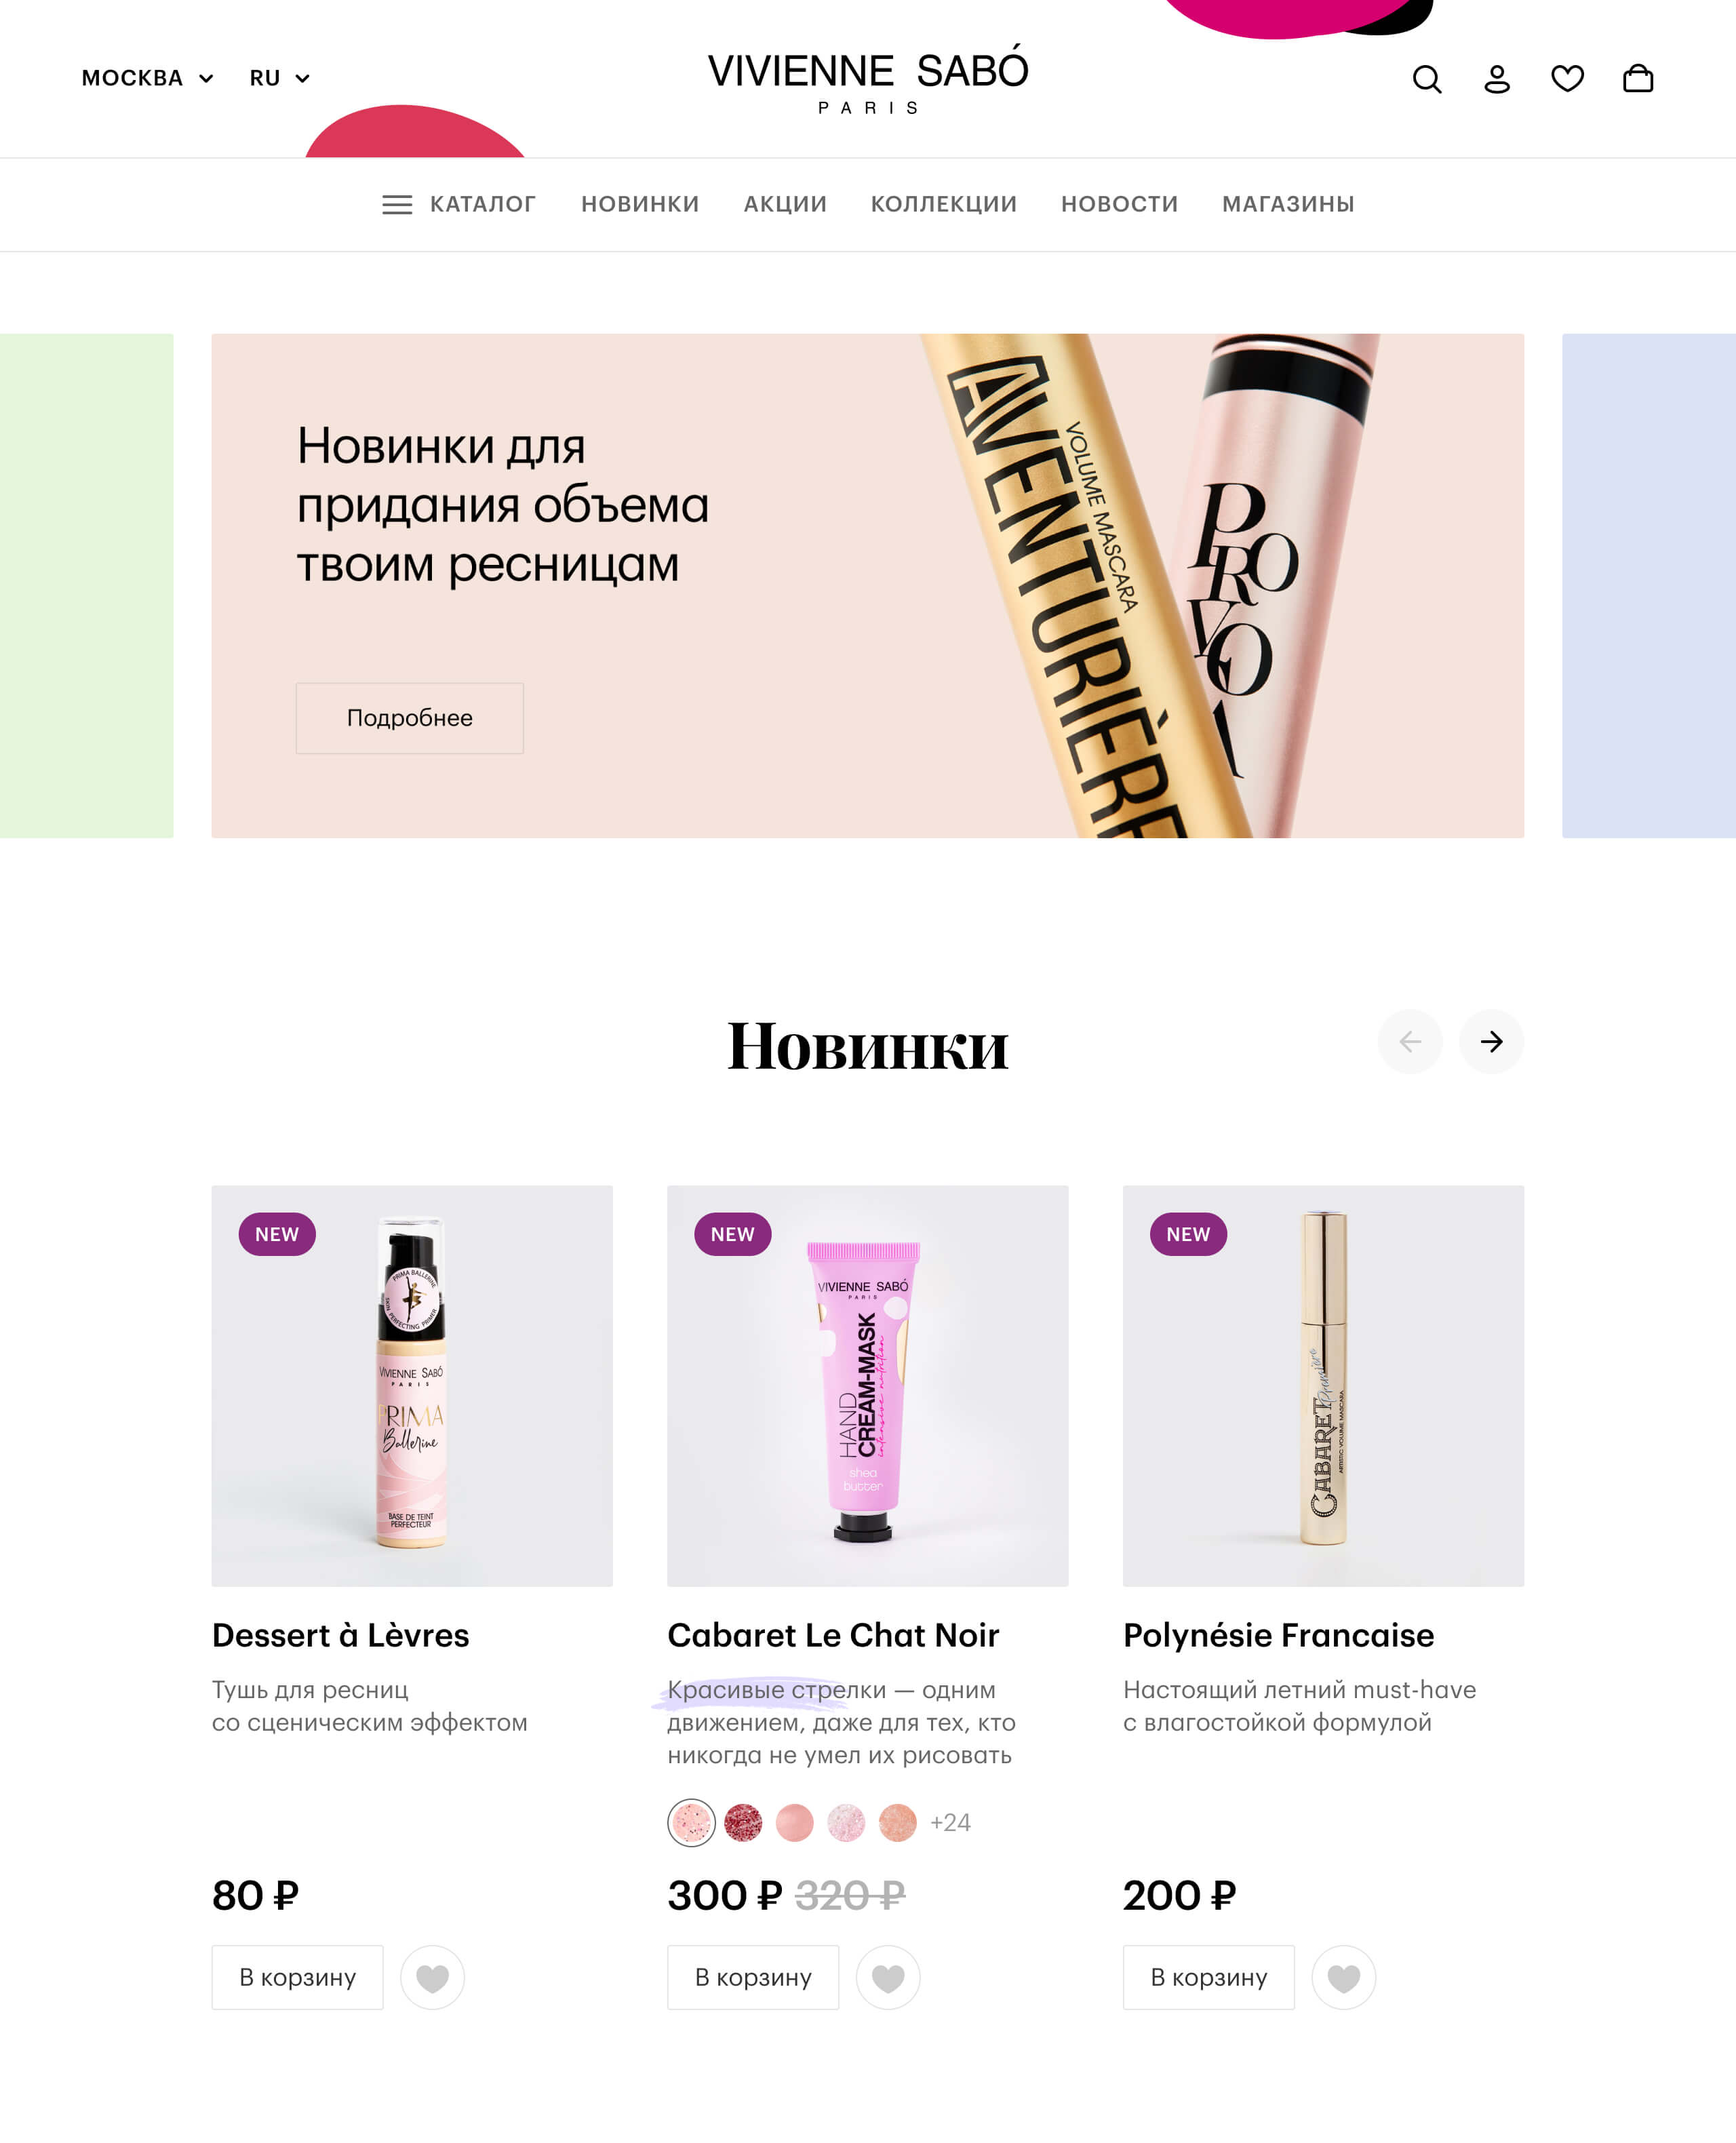1736x2143 pixels.
Task: Add Dessert à Lèvres to favorites heart
Action: pyautogui.click(x=432, y=1978)
